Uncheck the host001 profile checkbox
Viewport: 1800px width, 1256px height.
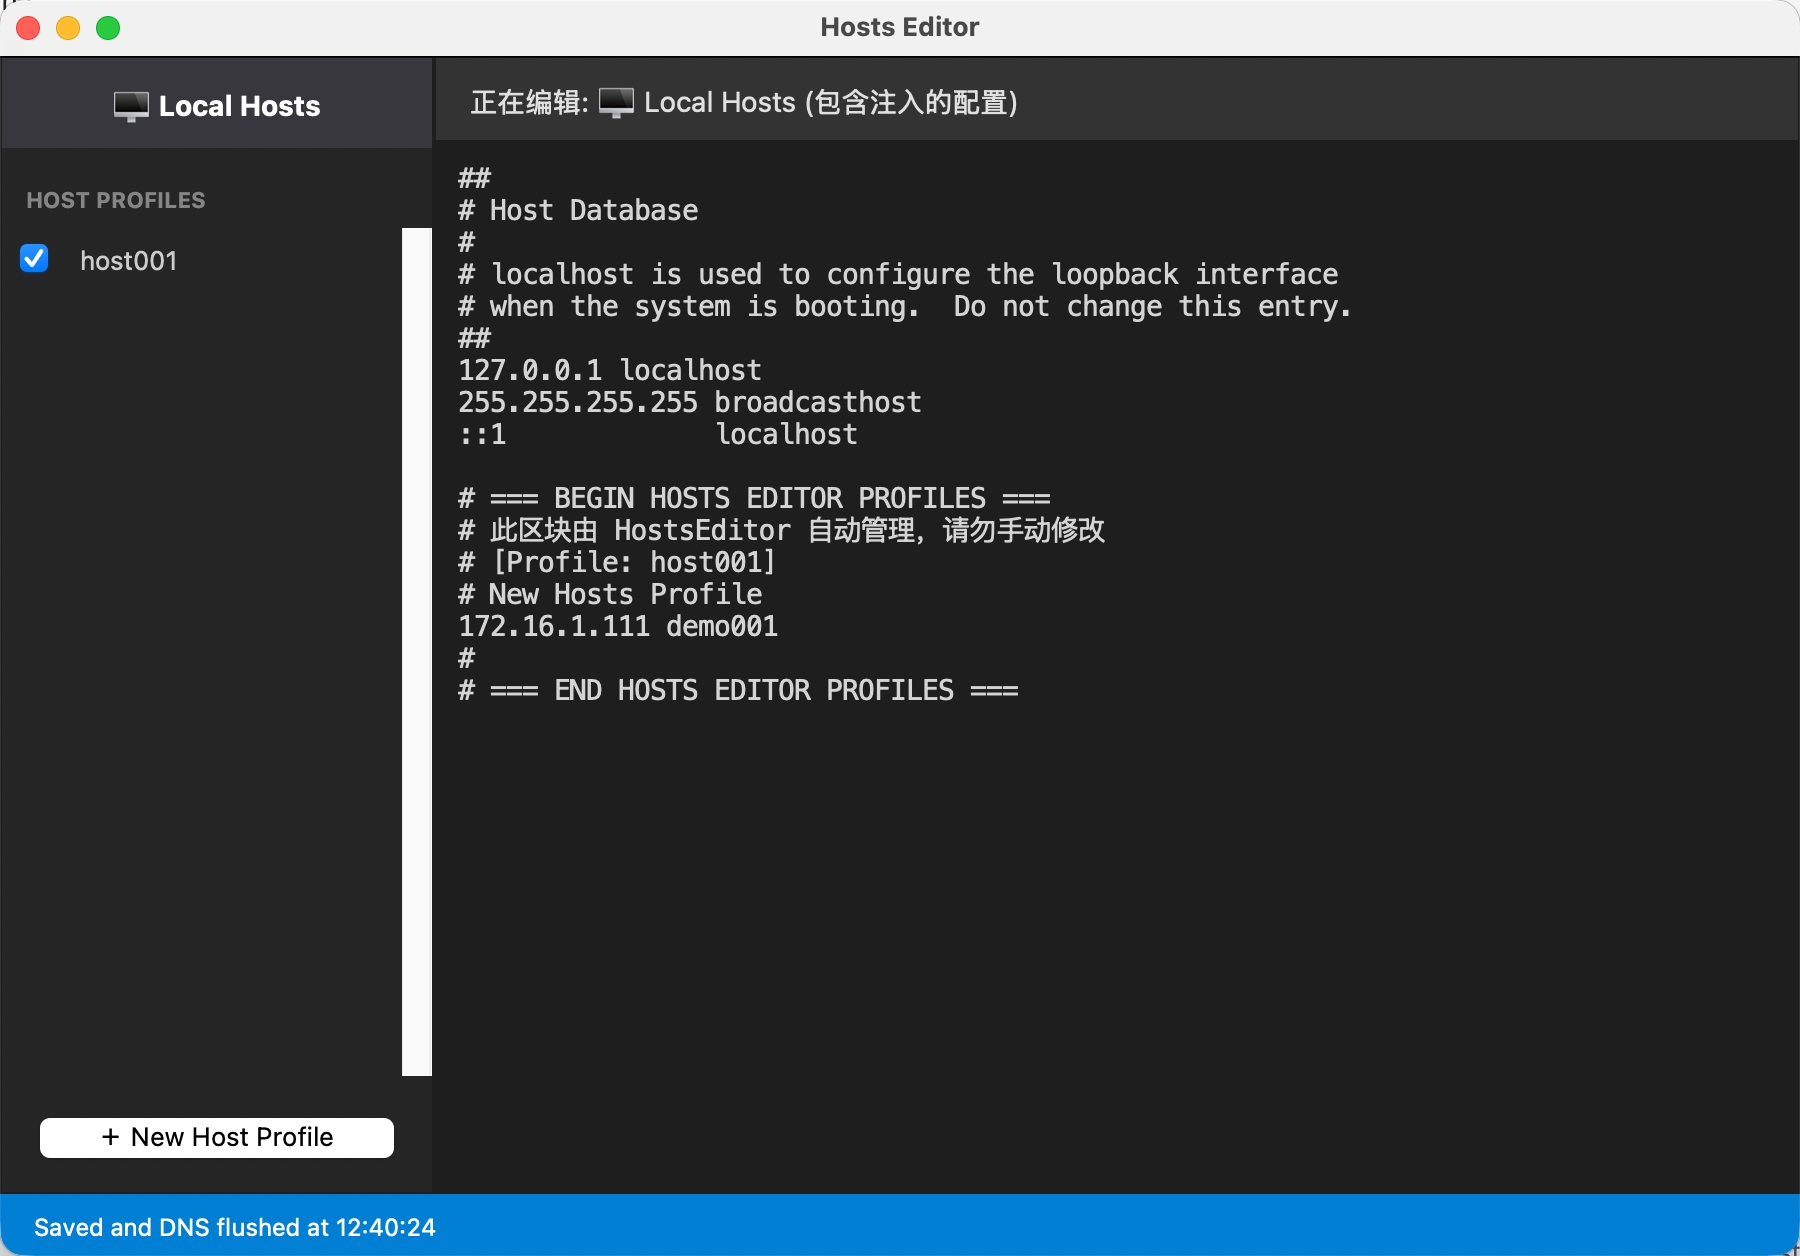click(x=34, y=259)
